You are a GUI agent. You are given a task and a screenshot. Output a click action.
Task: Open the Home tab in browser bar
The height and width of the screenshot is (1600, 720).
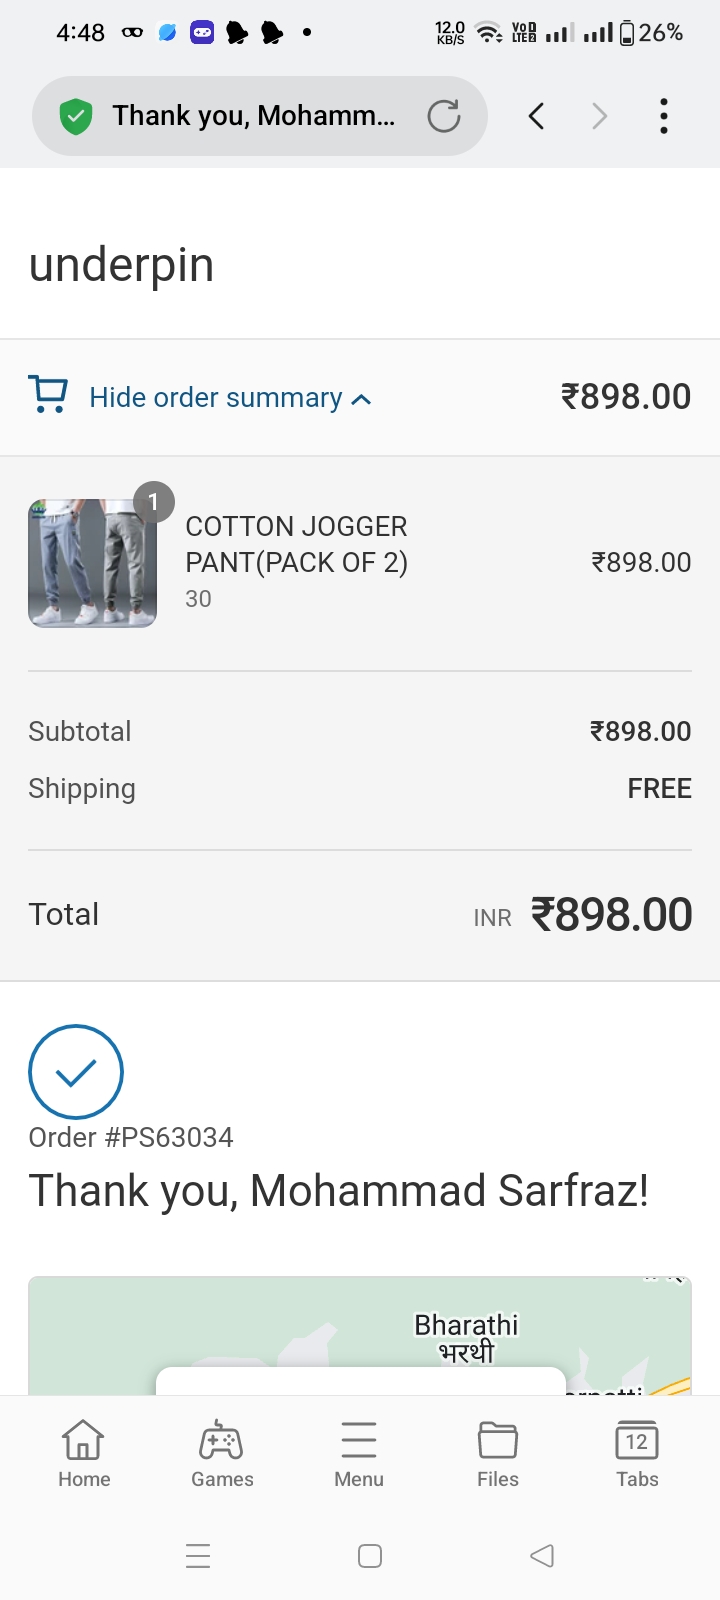coord(84,1453)
